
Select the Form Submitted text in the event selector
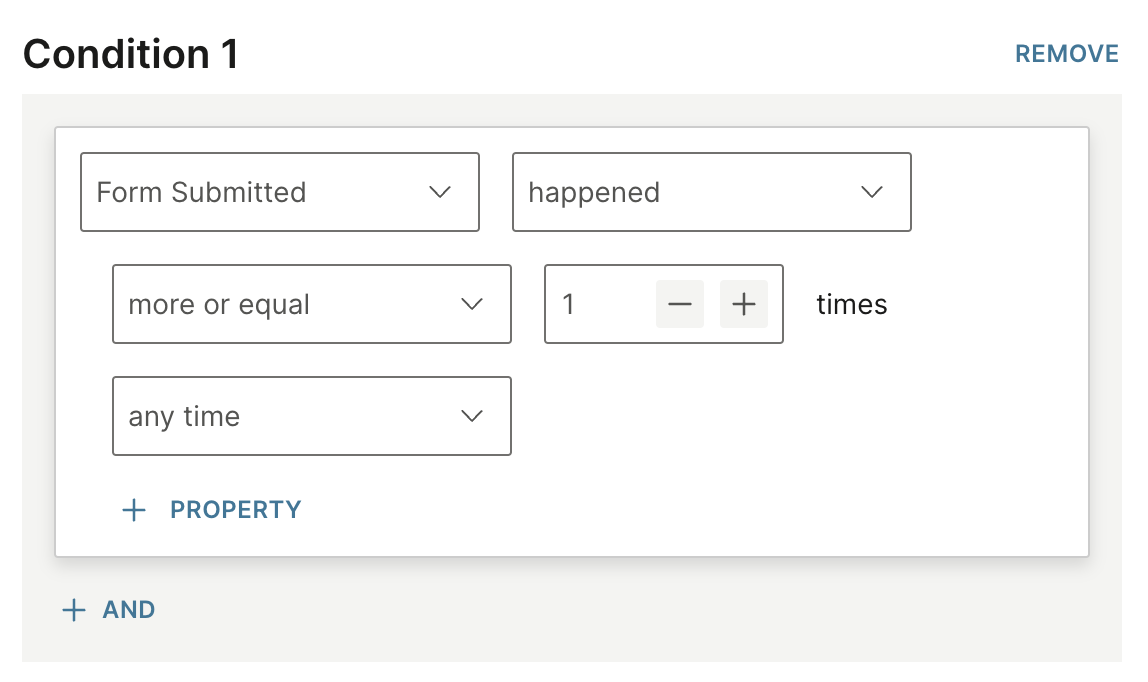click(201, 192)
